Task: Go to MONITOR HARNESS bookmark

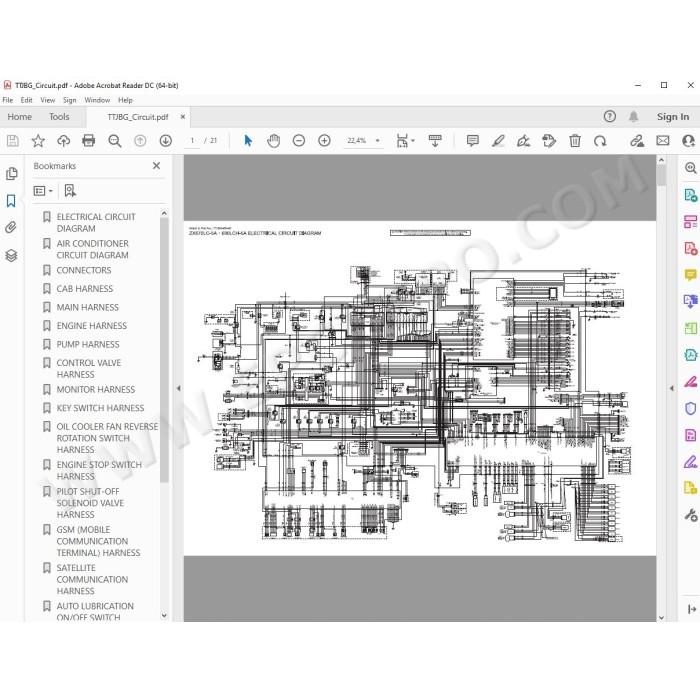Action: [96, 390]
